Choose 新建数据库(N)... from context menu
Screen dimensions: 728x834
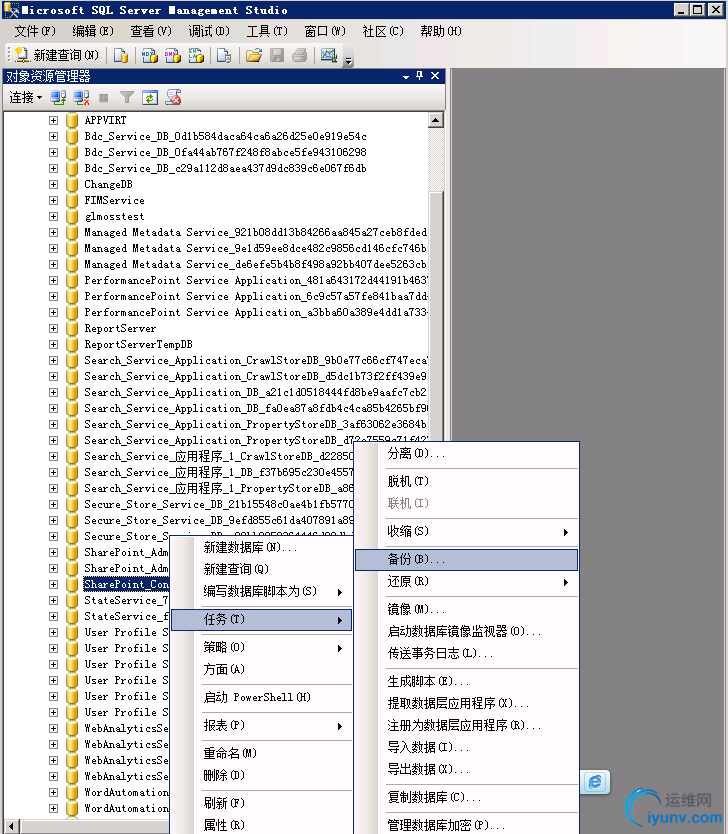[x=262, y=547]
